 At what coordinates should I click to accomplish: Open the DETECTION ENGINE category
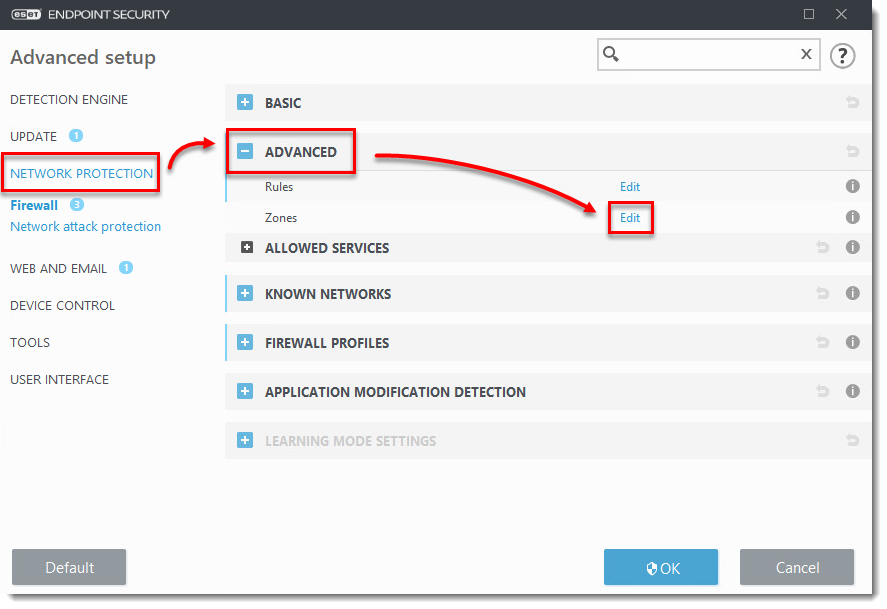point(69,100)
